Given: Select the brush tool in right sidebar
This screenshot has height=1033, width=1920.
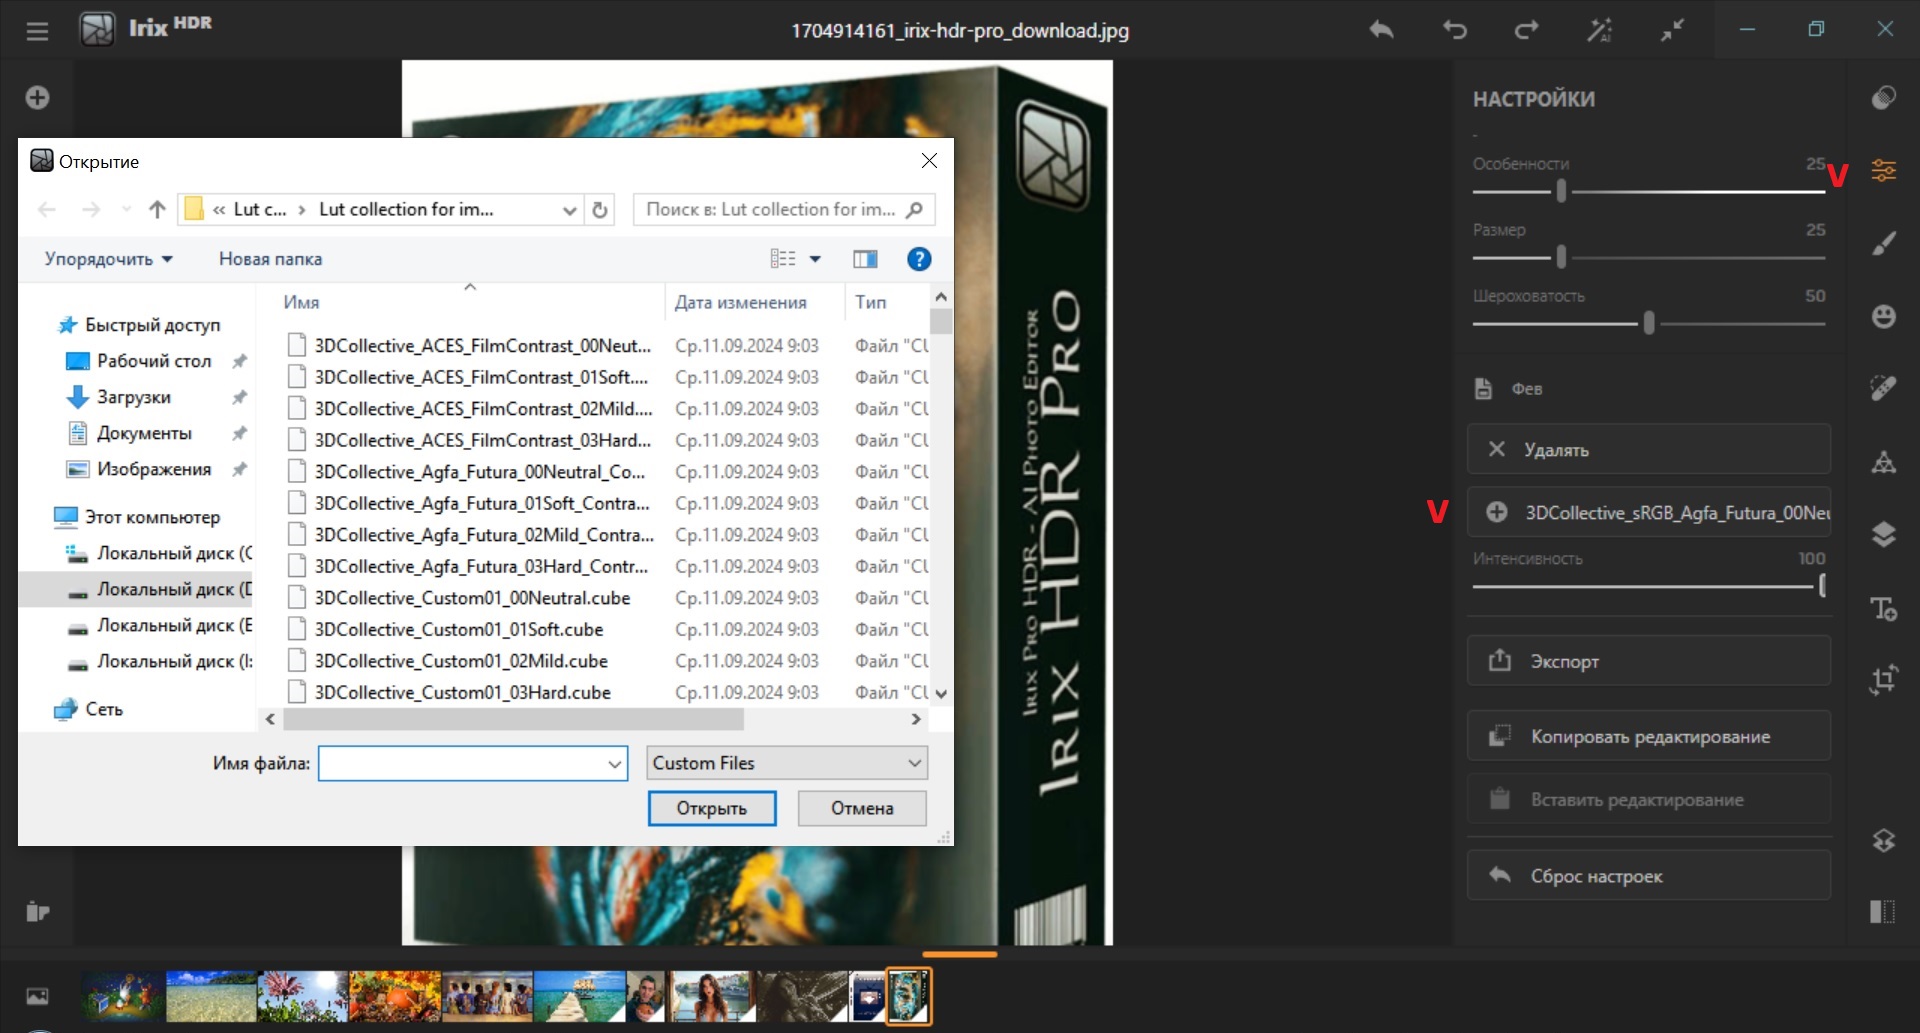Looking at the screenshot, I should (1883, 244).
